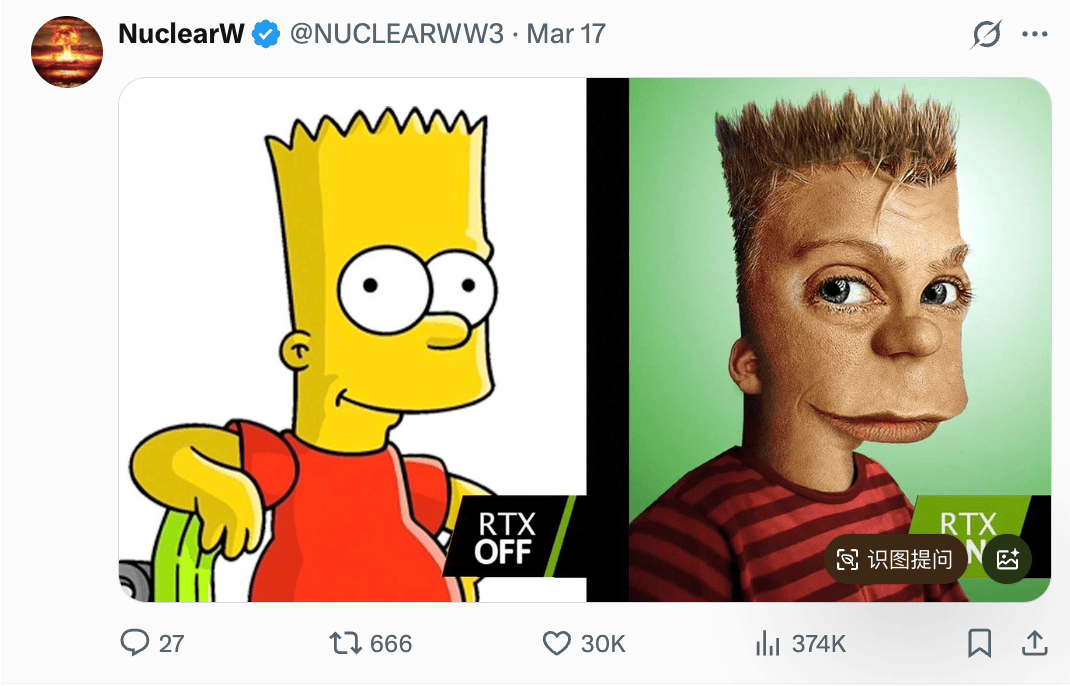Click the Grok explain-post icon
Image resolution: width=1070 pixels, height=686 pixels.
(x=986, y=35)
